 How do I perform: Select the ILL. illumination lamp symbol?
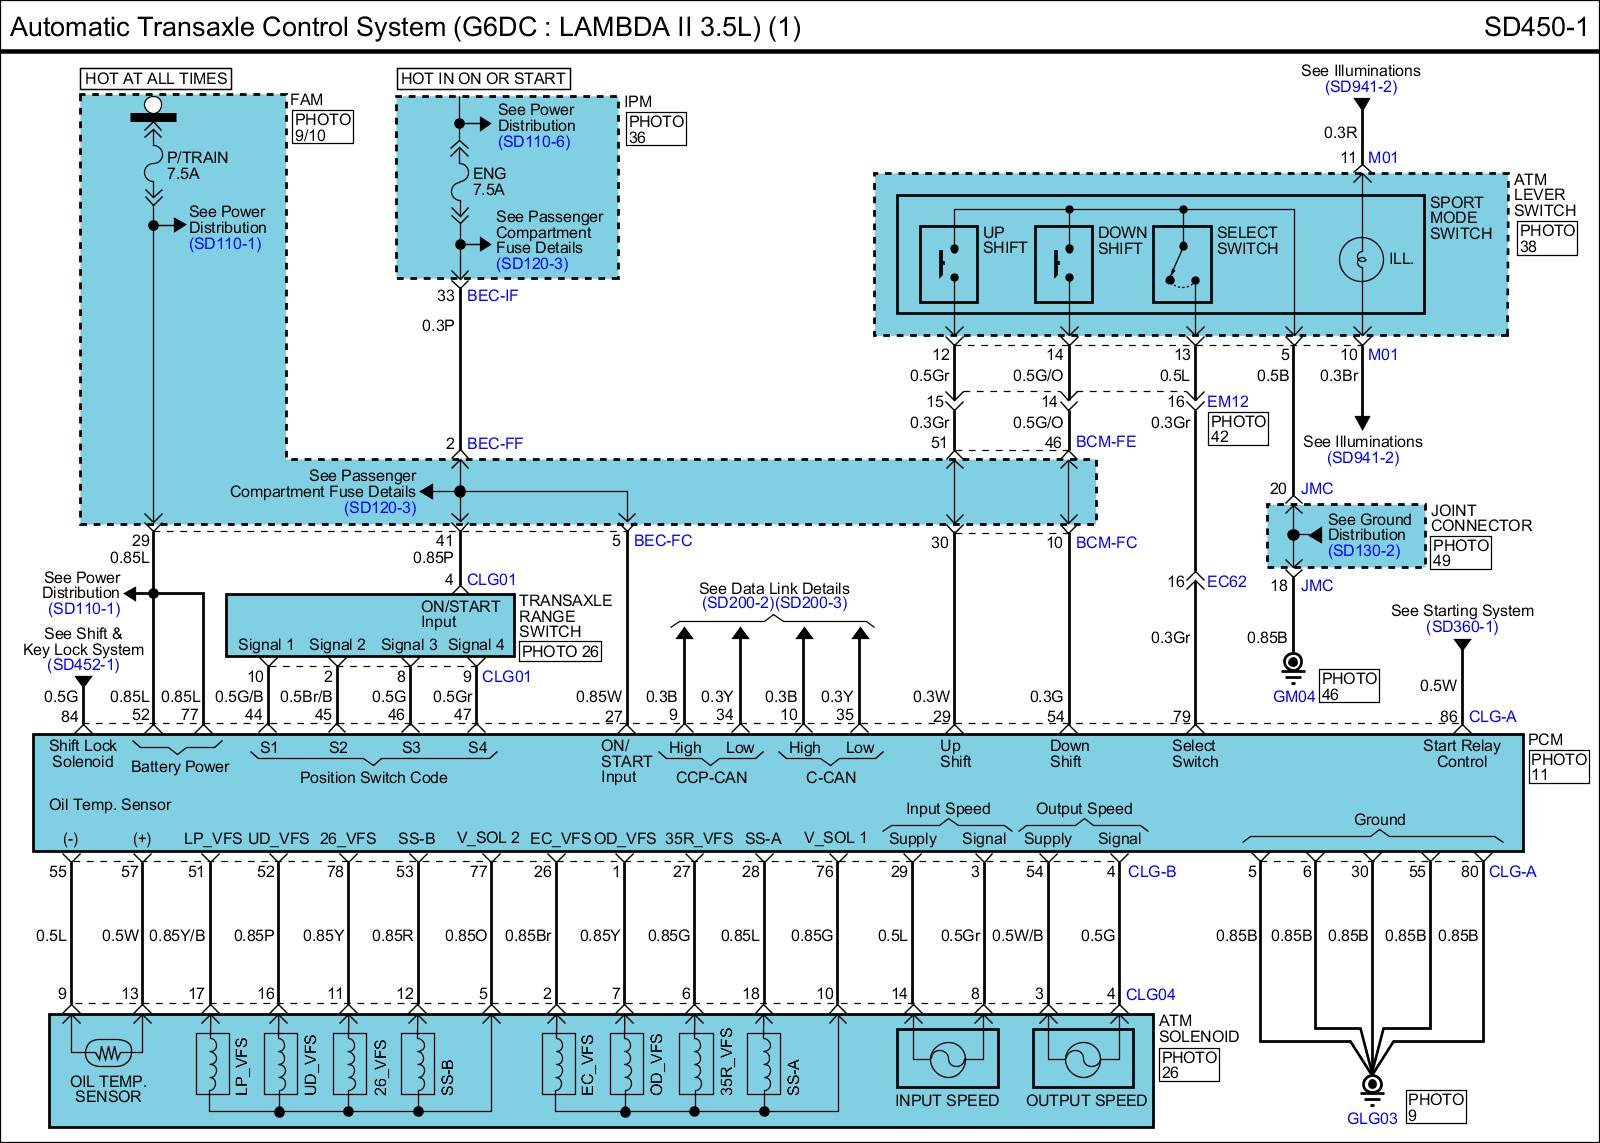tap(1361, 259)
